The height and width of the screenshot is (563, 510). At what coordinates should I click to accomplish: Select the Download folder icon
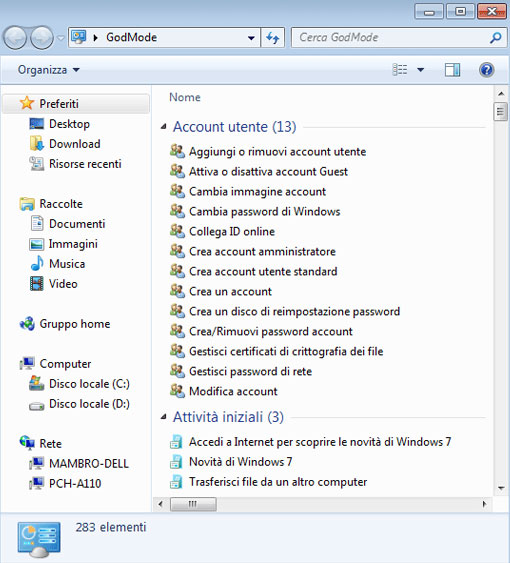click(36, 144)
